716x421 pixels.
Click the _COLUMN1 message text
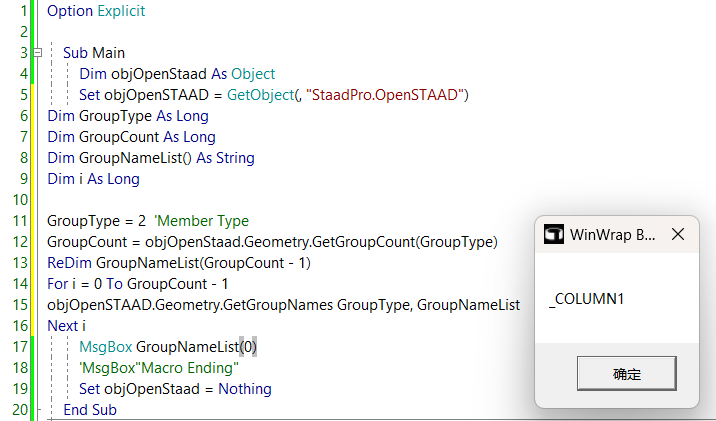[x=587, y=299]
